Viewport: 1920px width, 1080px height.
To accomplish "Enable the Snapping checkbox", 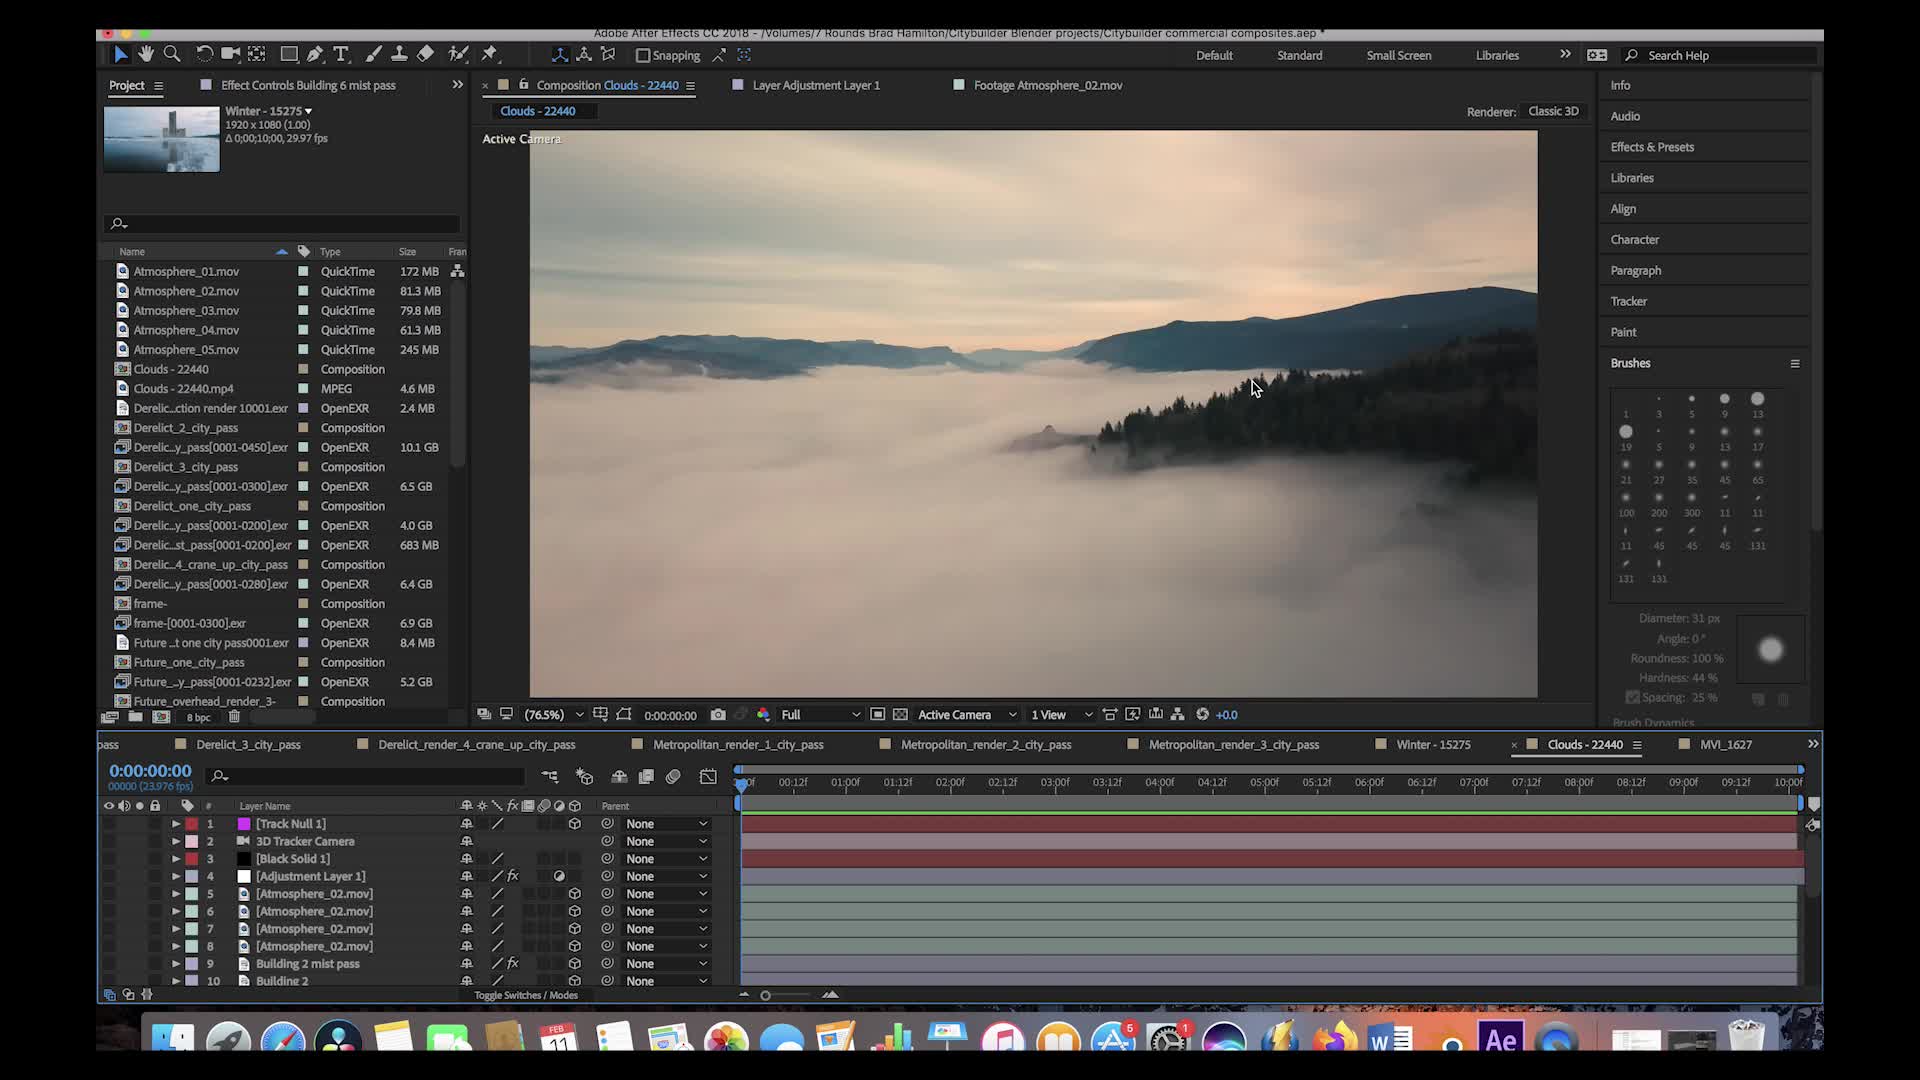I will (x=643, y=55).
